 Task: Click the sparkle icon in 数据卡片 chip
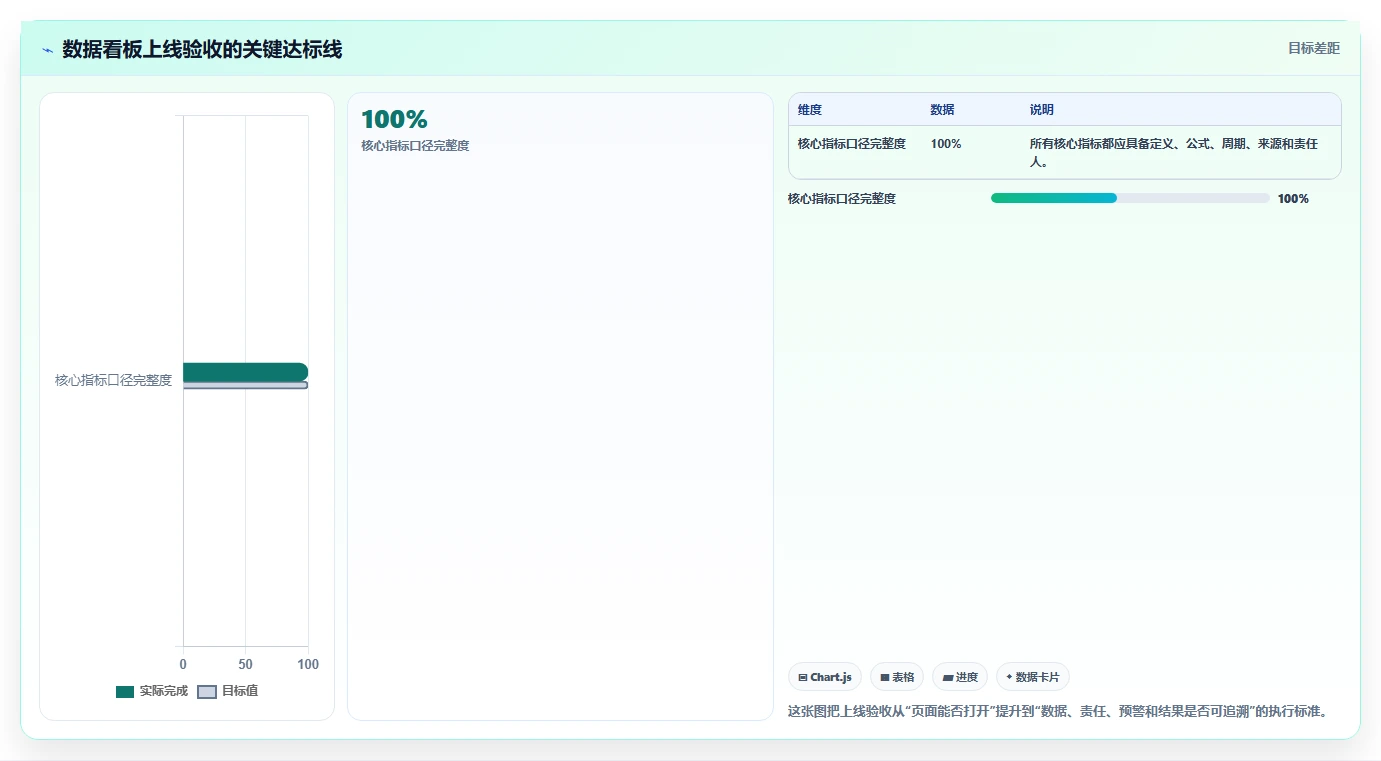click(x=1009, y=677)
